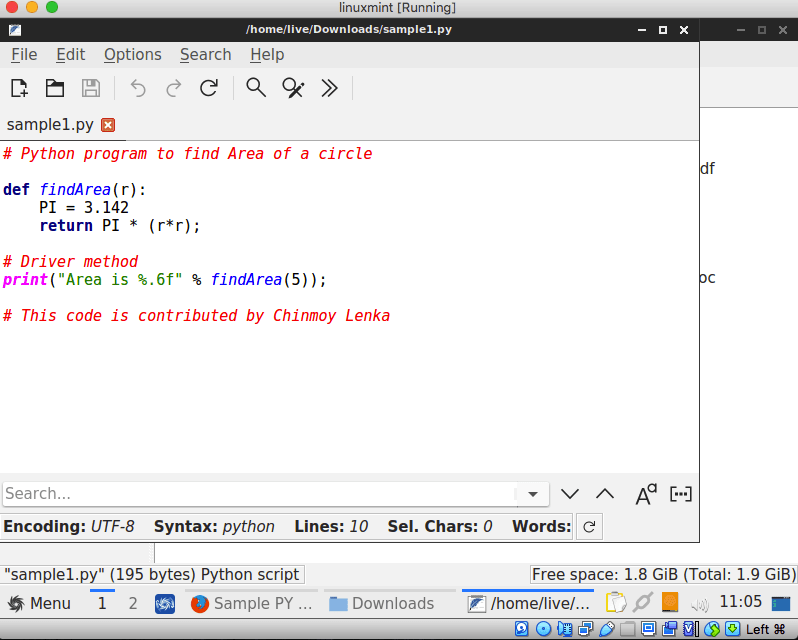Click the Redo arrow in the toolbar

click(174, 88)
